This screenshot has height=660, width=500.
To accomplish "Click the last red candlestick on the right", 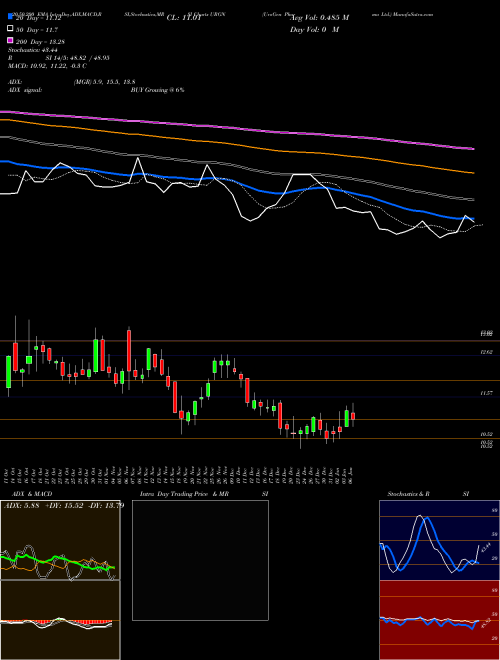I will pyautogui.click(x=353, y=416).
